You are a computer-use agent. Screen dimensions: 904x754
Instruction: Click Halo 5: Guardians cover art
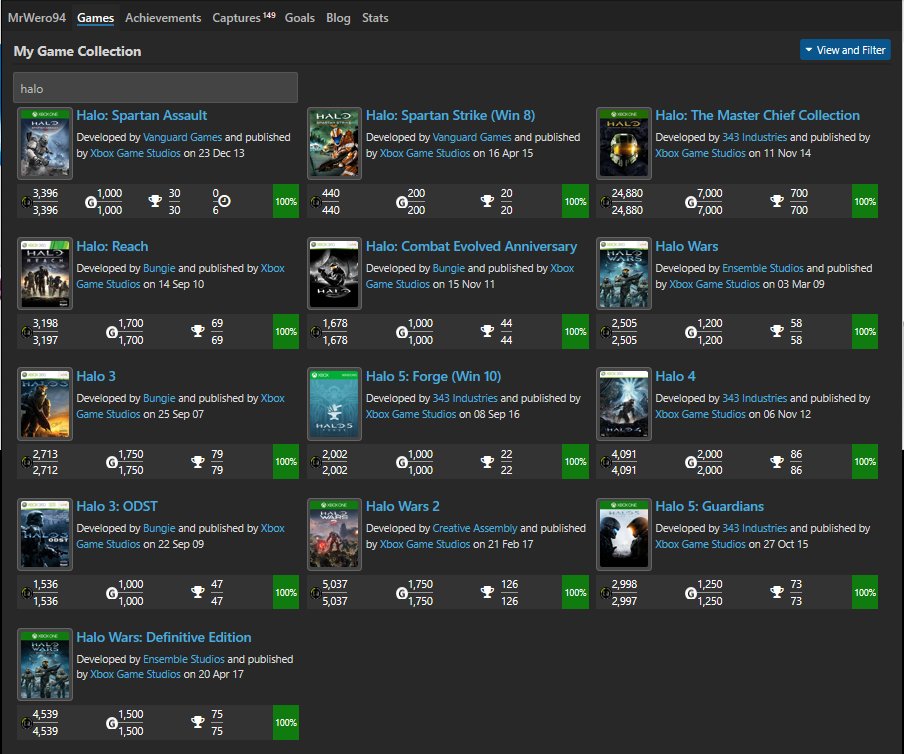[624, 534]
